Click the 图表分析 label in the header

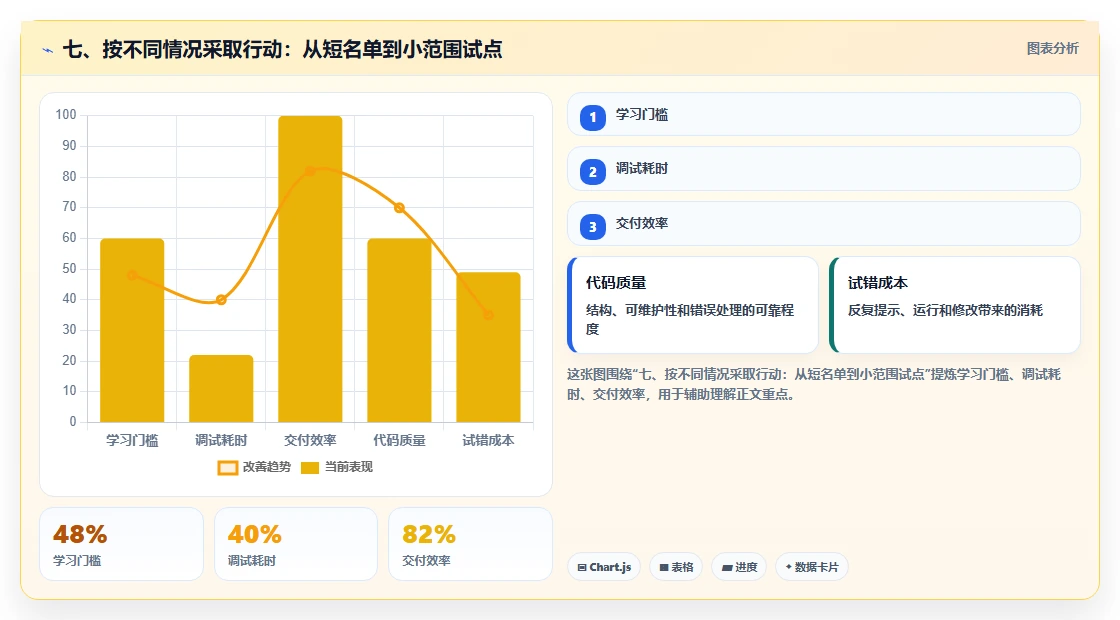[x=1053, y=49]
